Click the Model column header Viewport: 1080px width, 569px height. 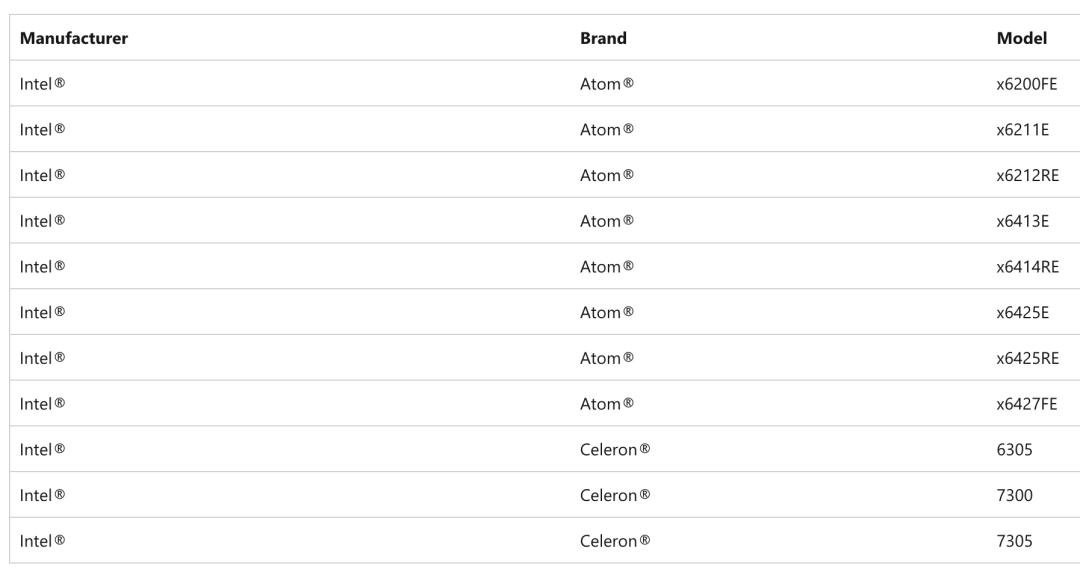(1022, 39)
